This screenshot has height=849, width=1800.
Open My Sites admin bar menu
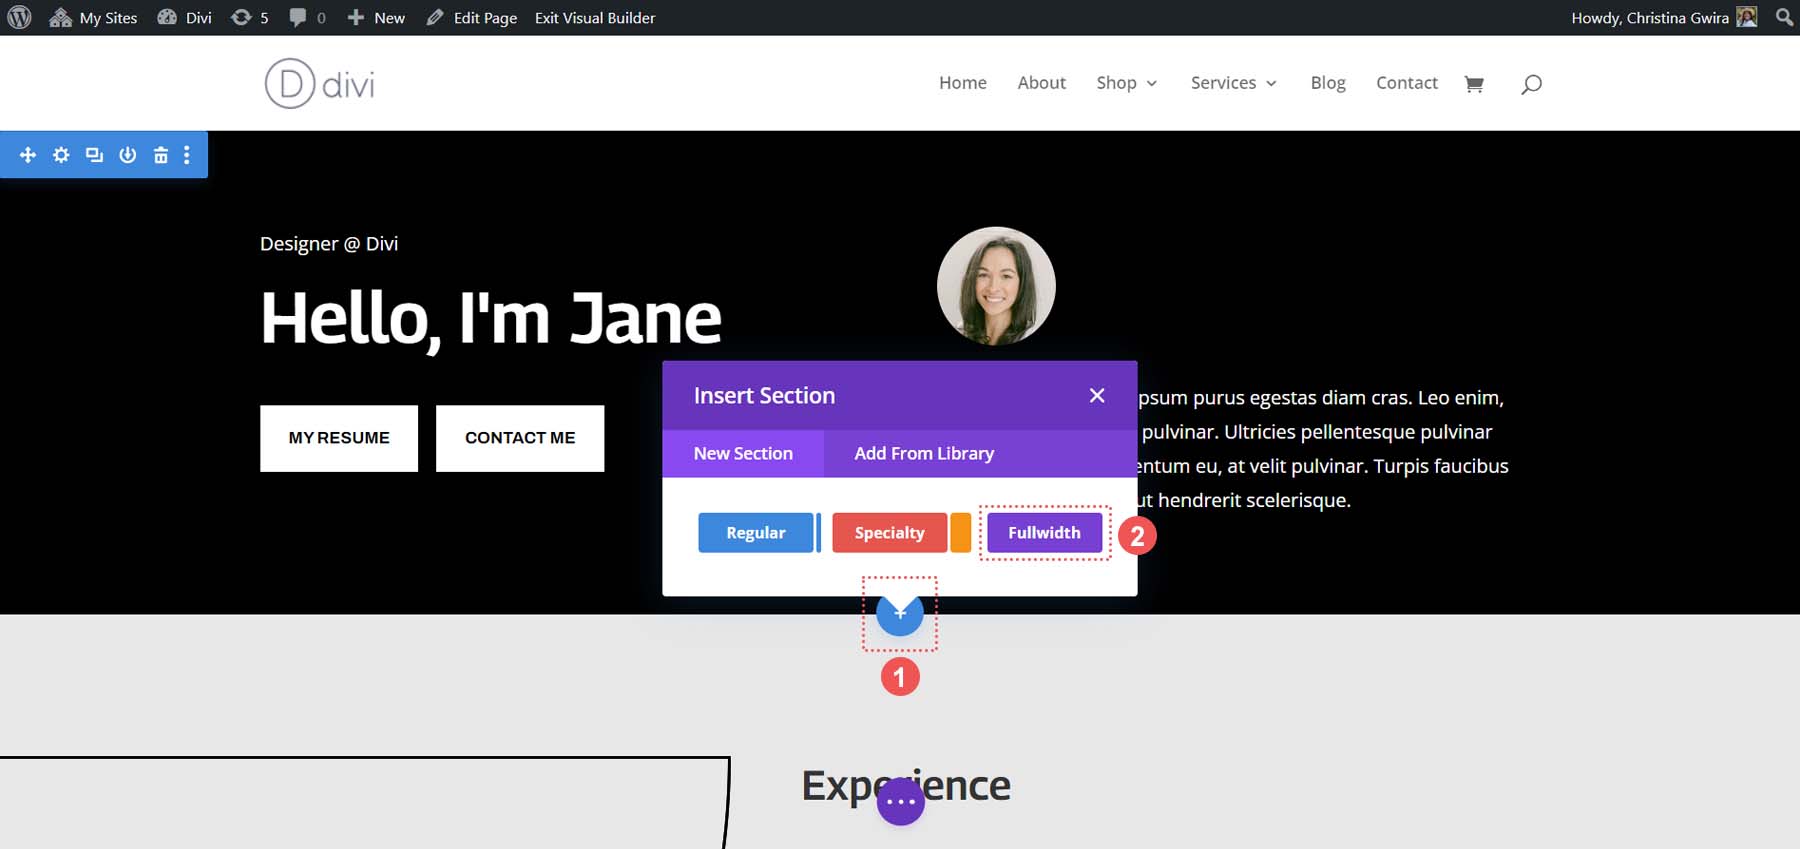pos(94,18)
